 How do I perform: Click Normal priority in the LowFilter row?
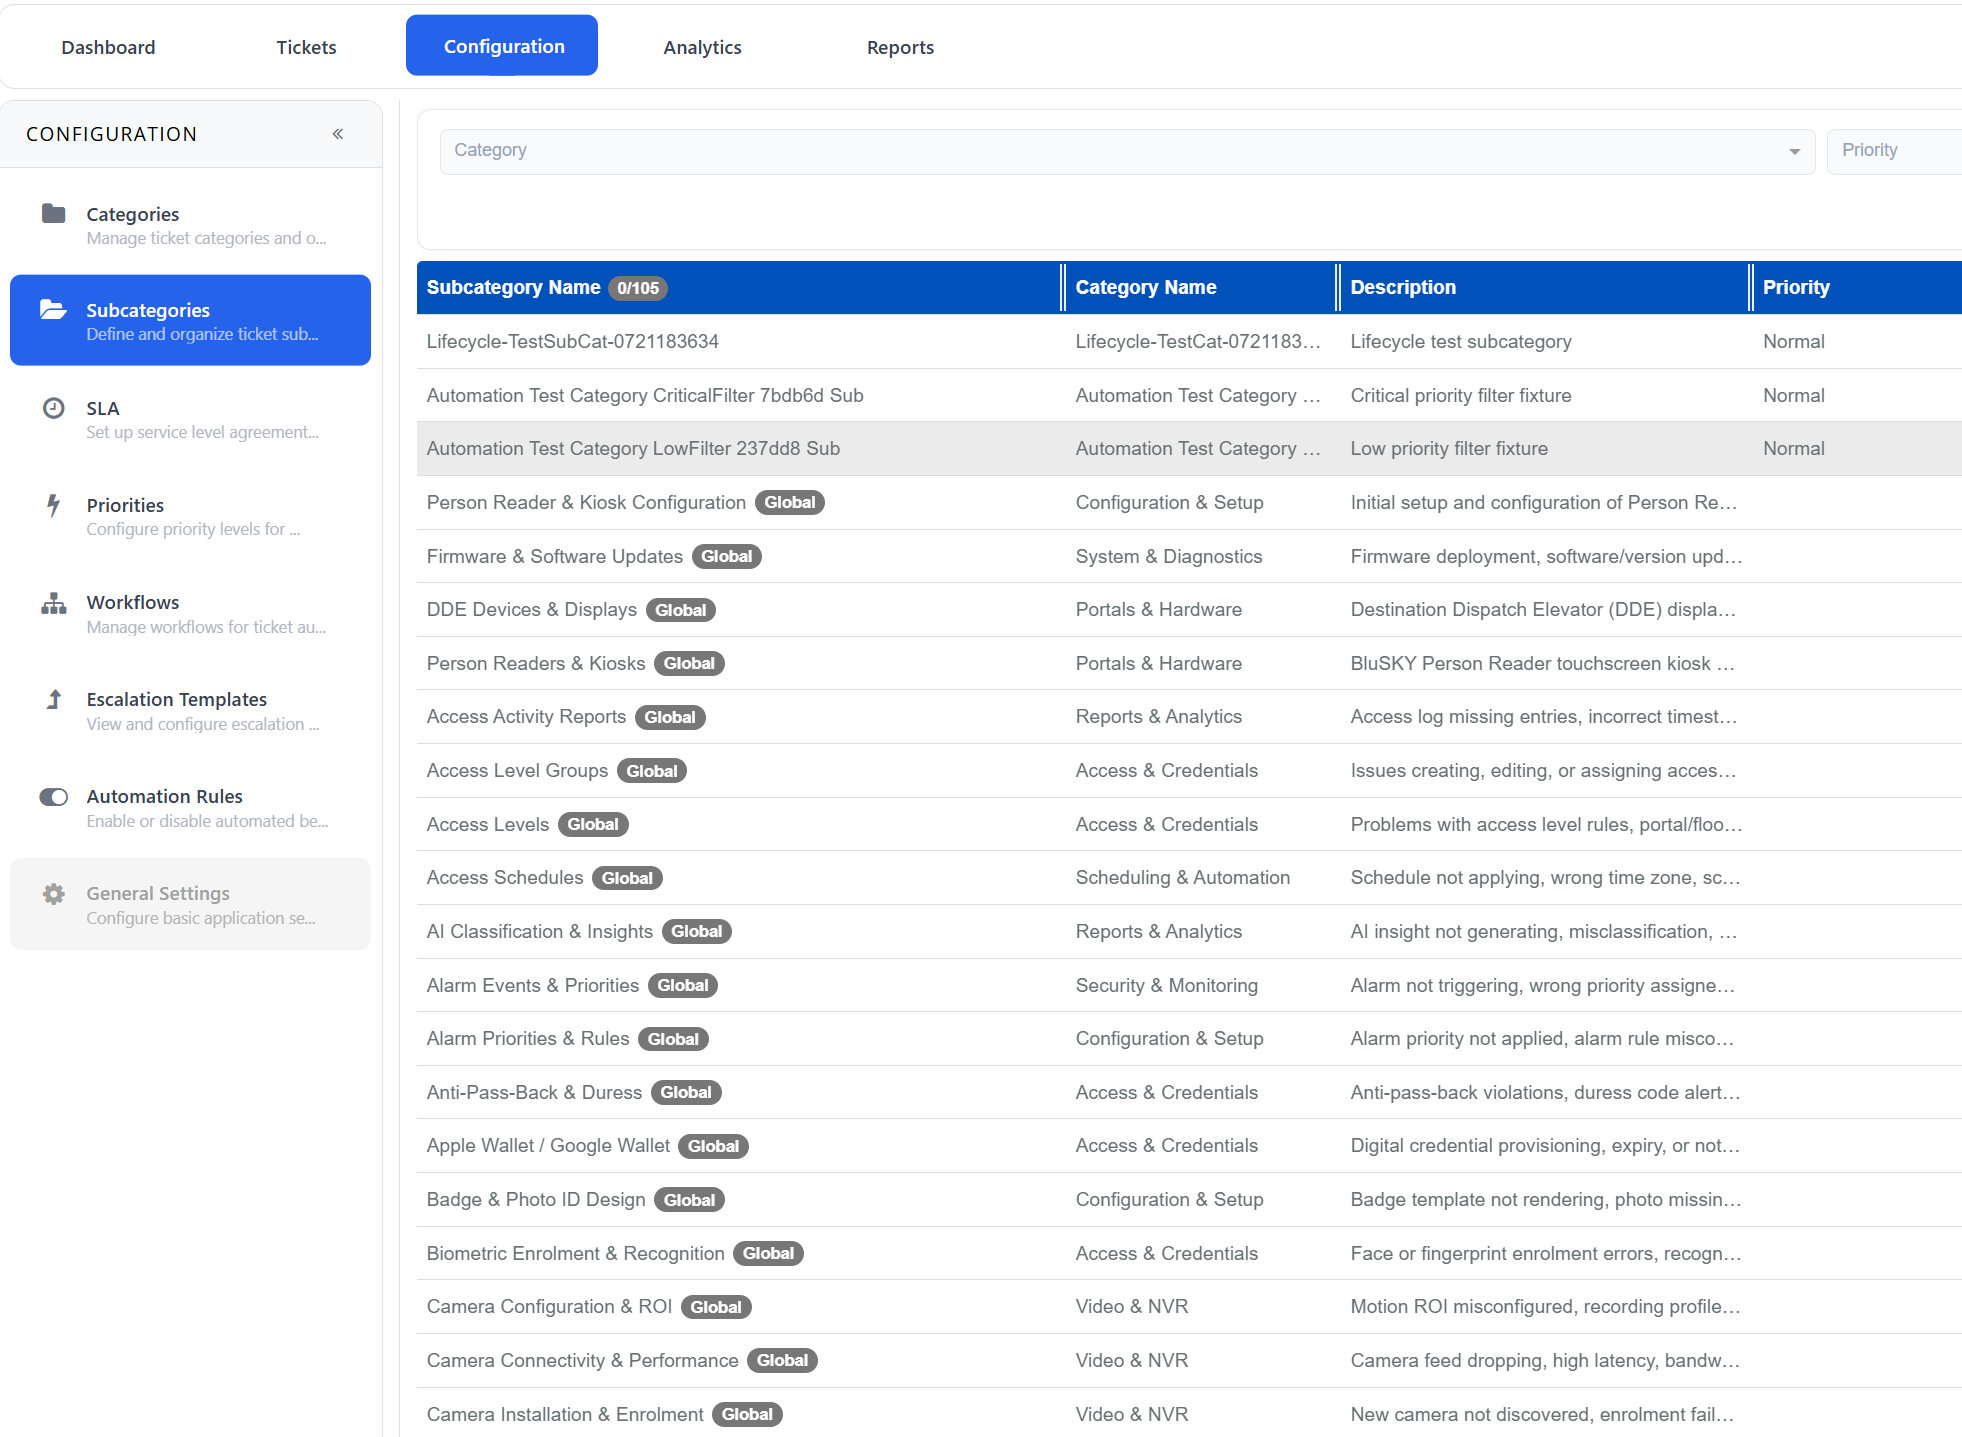click(1794, 449)
